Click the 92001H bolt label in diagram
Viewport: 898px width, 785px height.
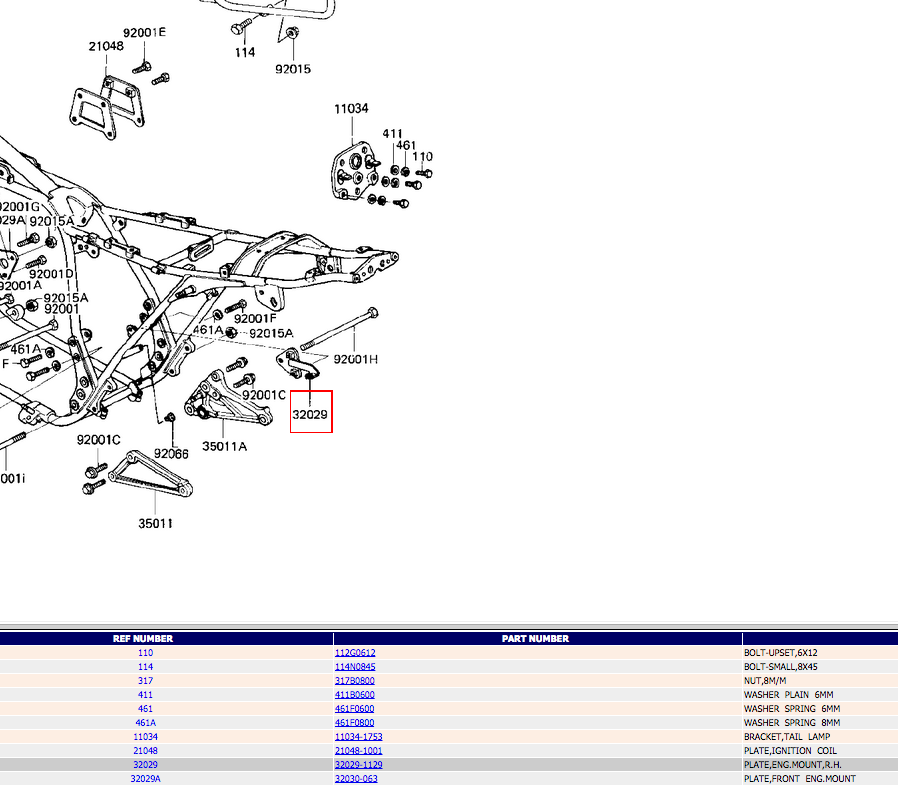point(356,359)
